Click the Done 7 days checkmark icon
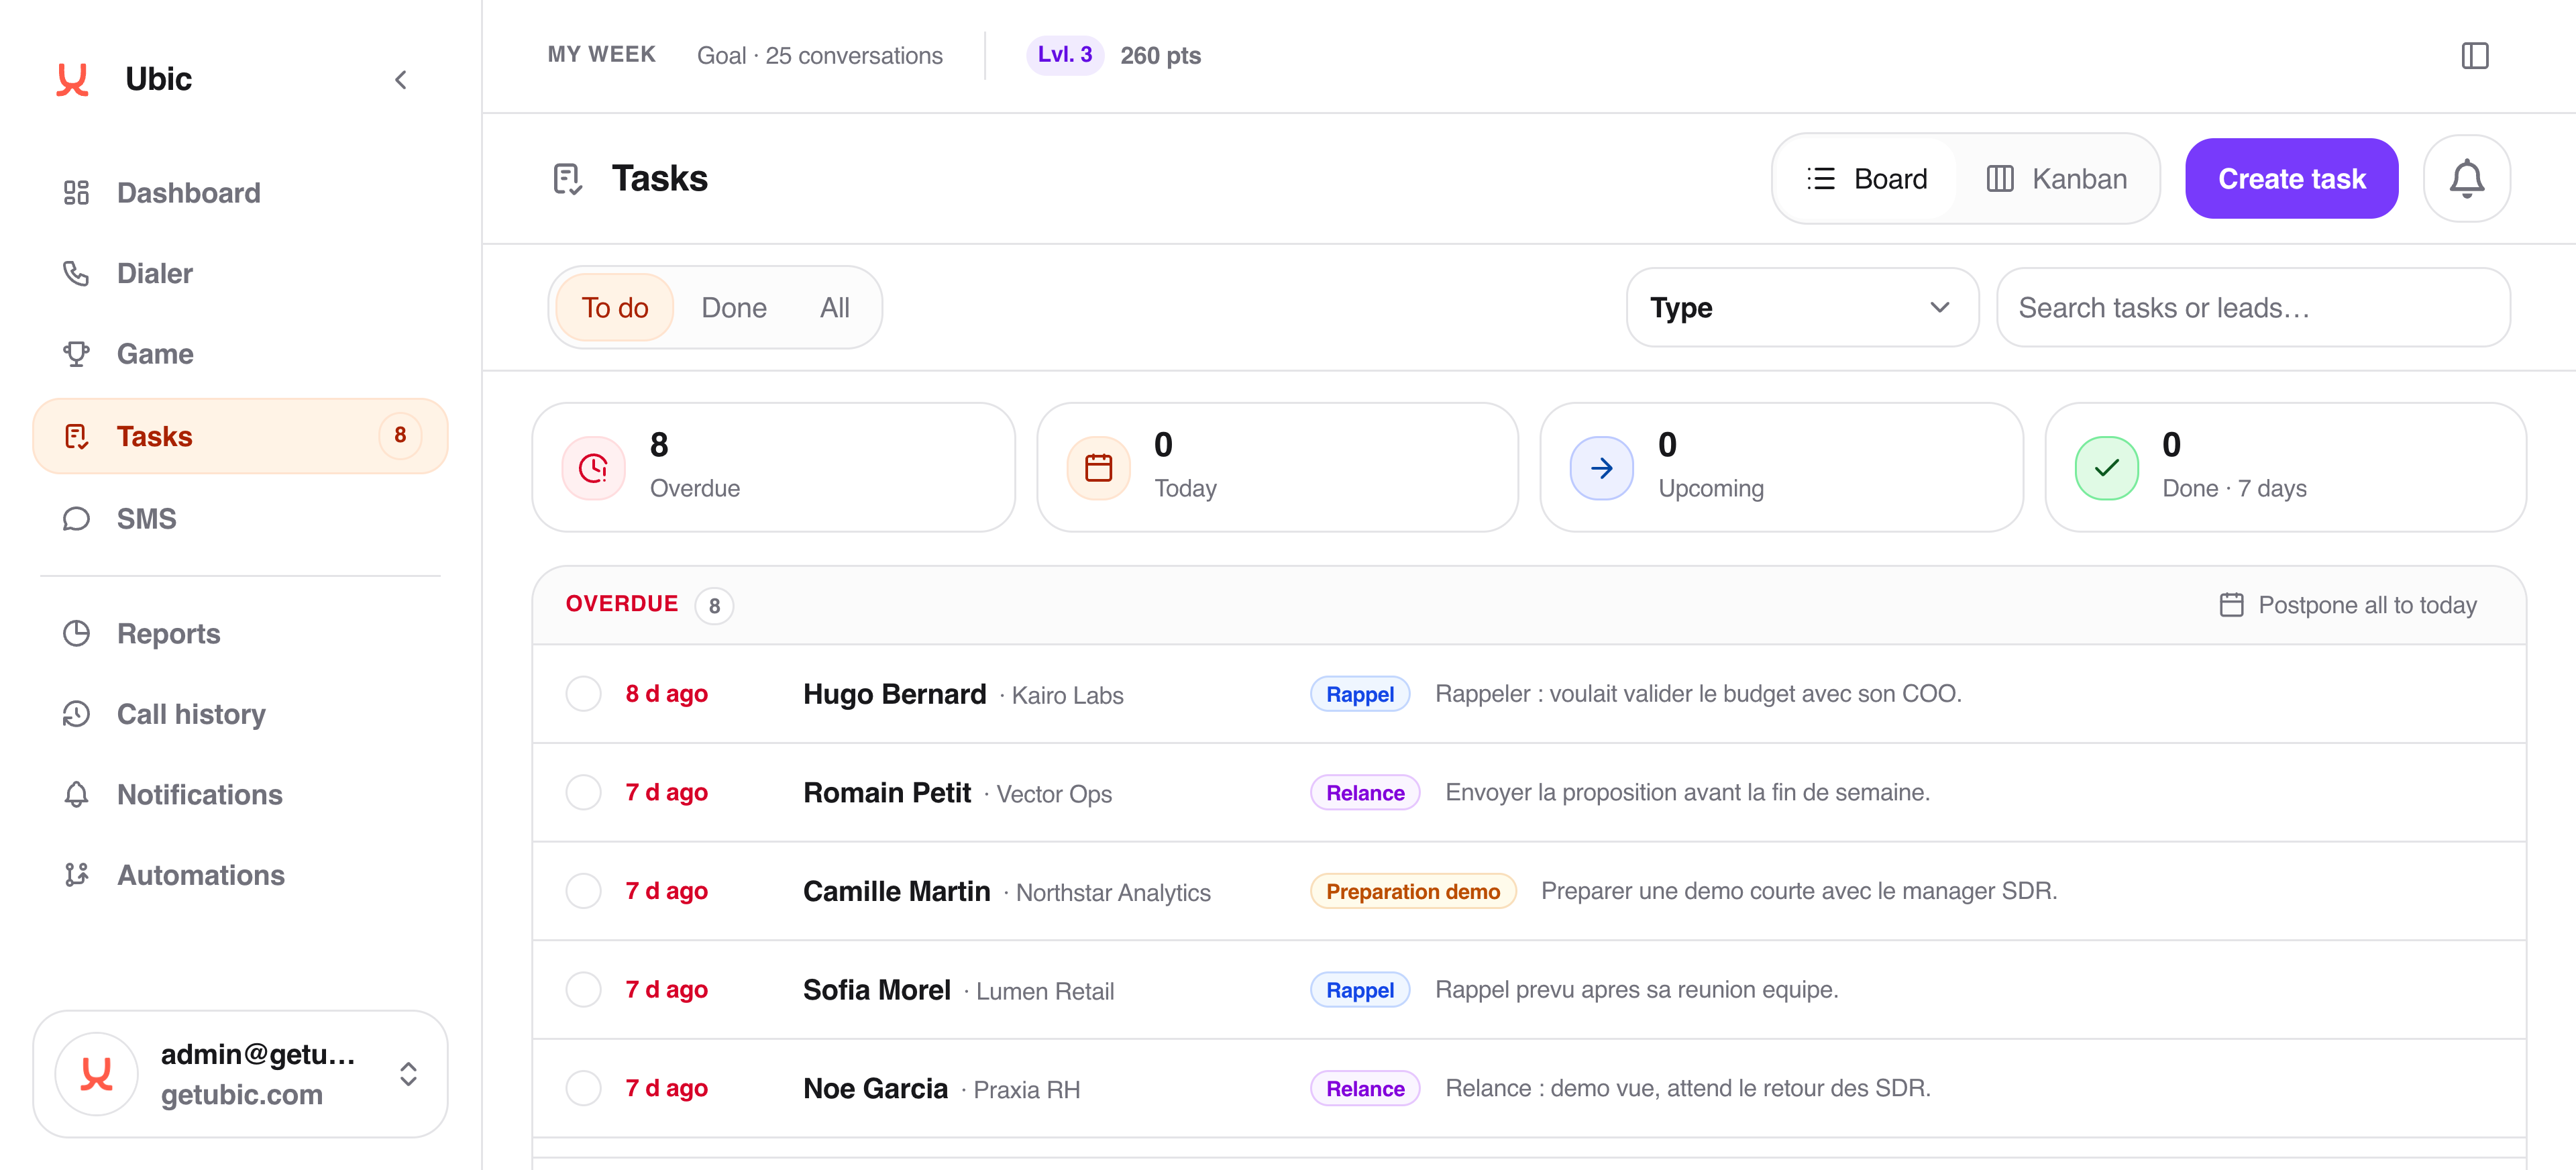2576x1170 pixels. tap(2106, 468)
